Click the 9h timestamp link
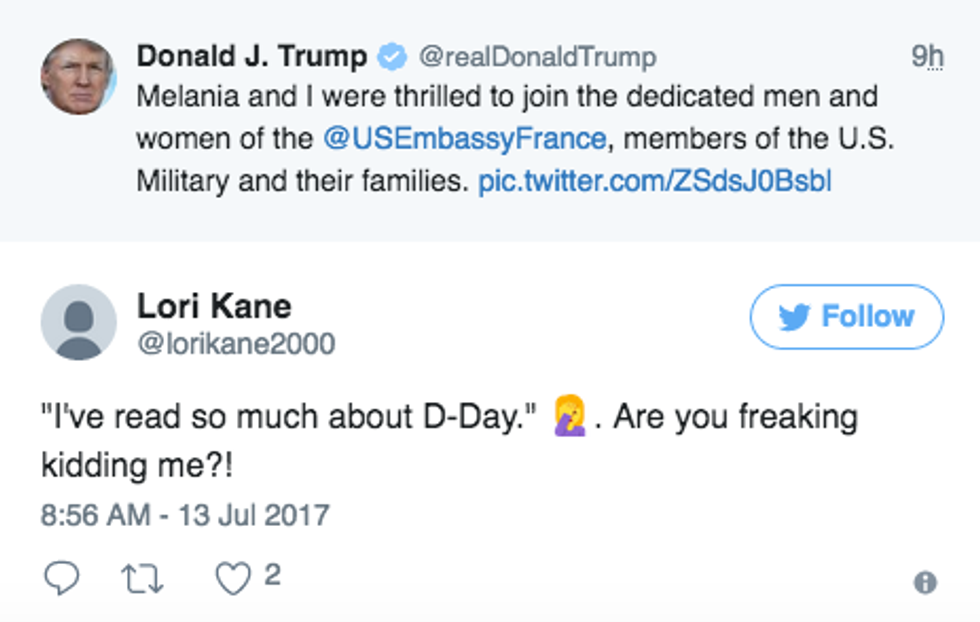This screenshot has width=980, height=622. click(x=927, y=58)
